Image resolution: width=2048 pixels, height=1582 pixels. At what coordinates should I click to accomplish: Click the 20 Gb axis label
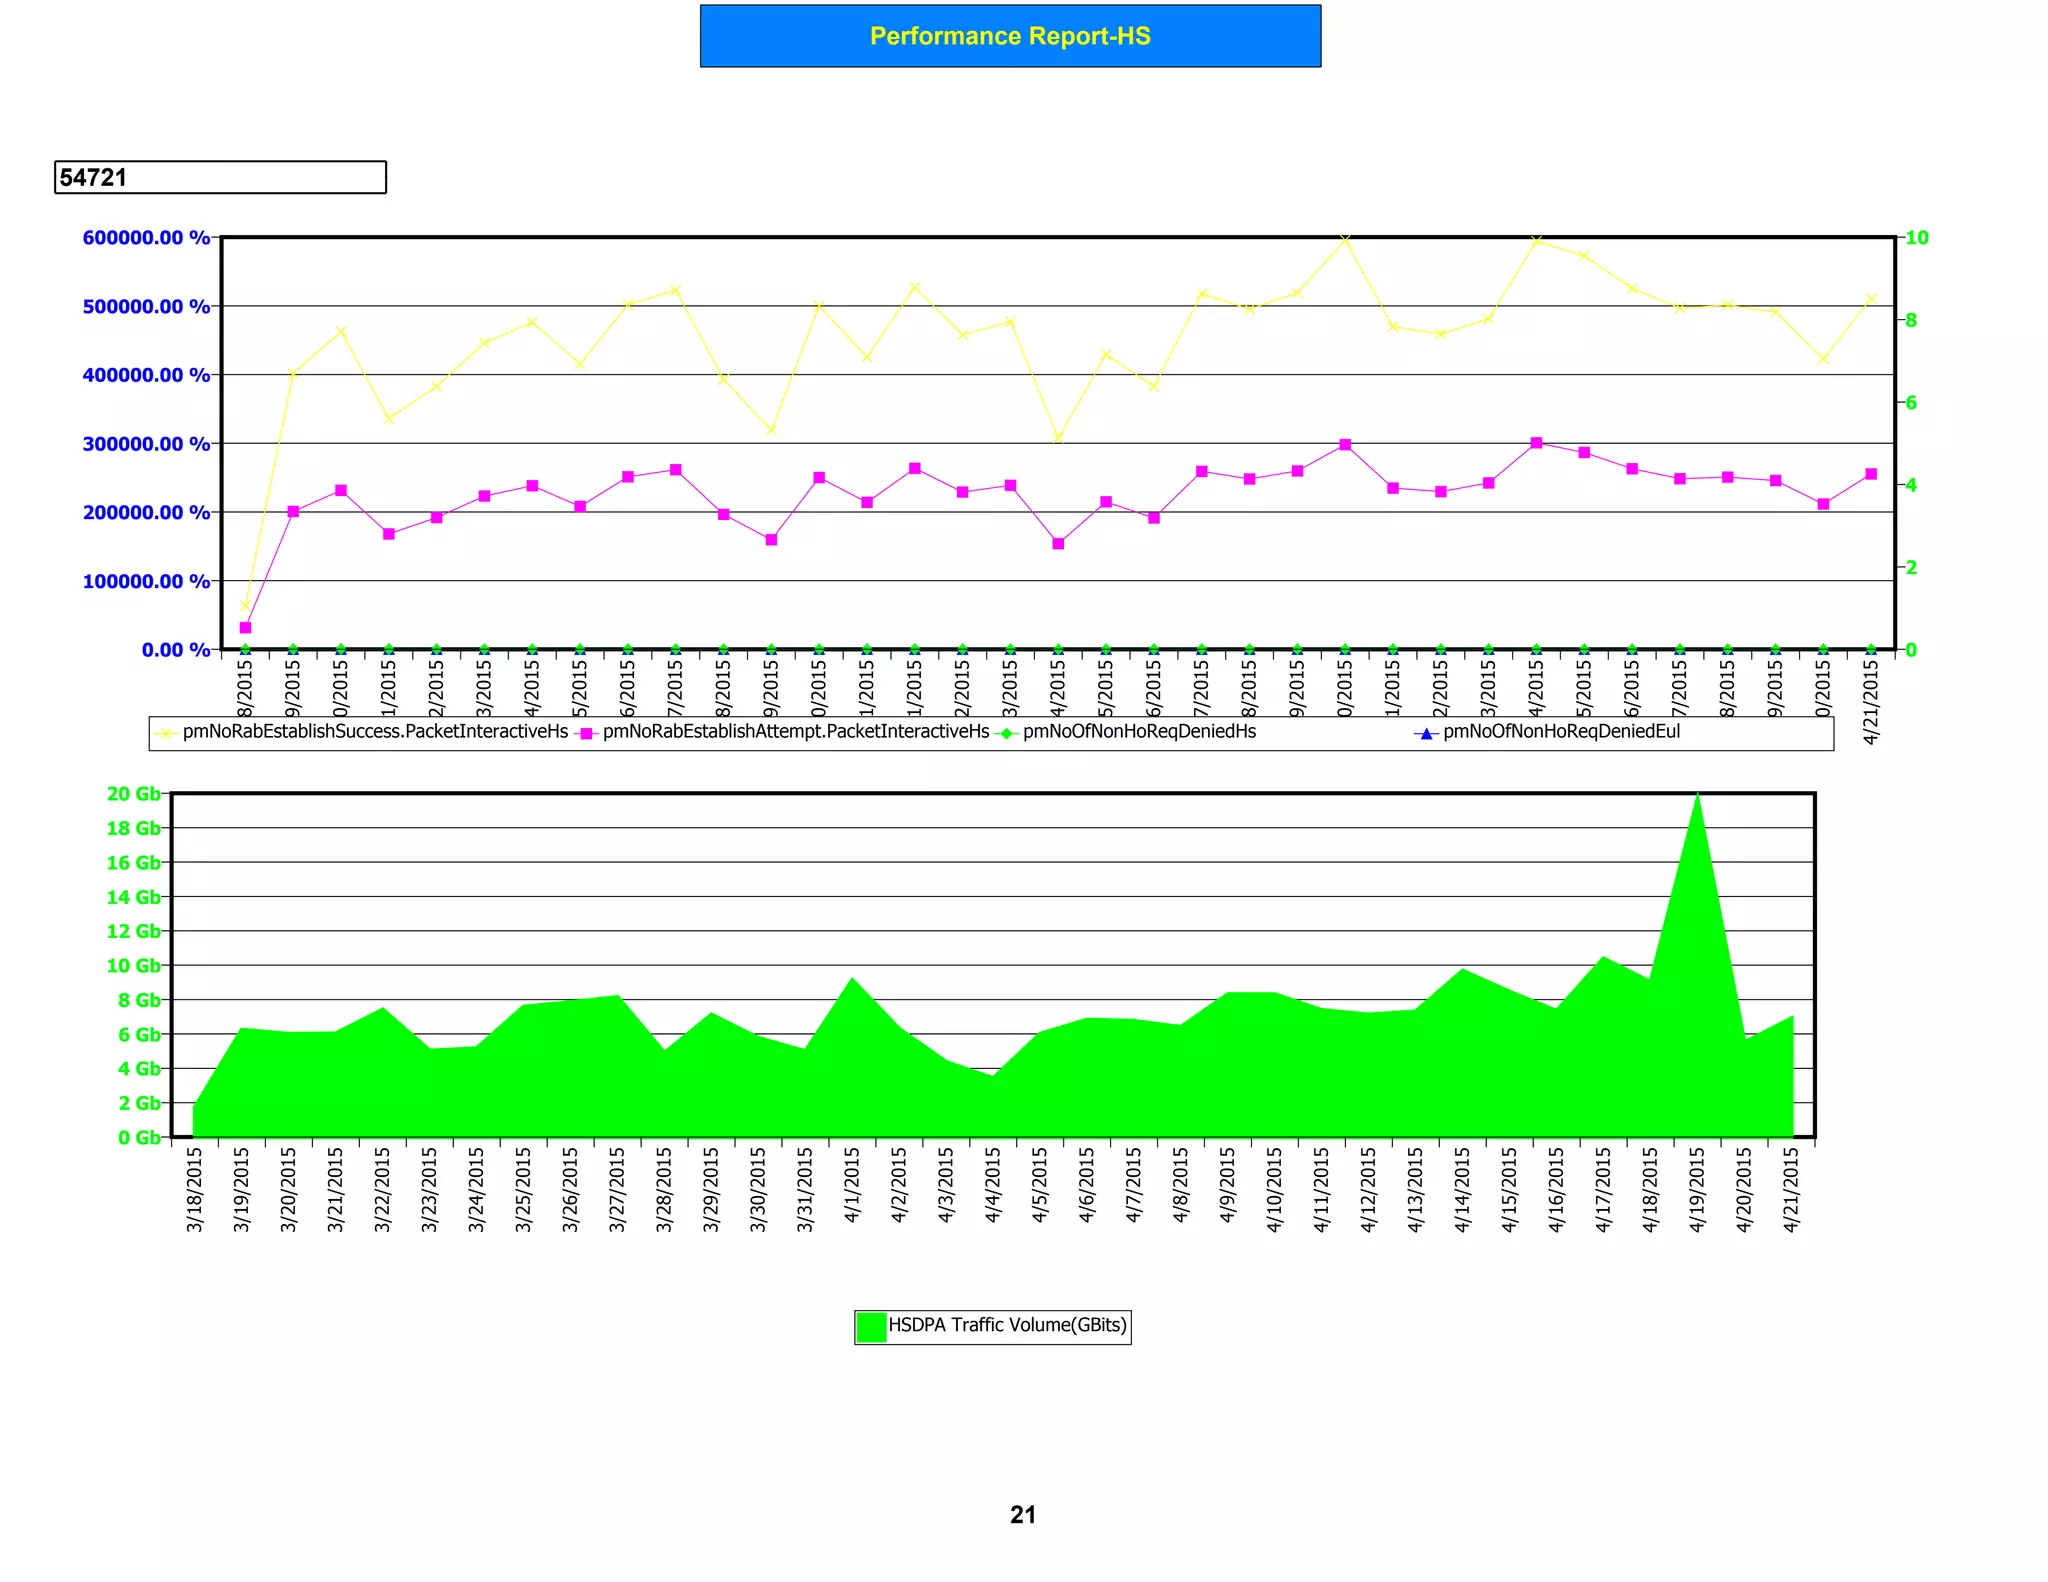[133, 794]
